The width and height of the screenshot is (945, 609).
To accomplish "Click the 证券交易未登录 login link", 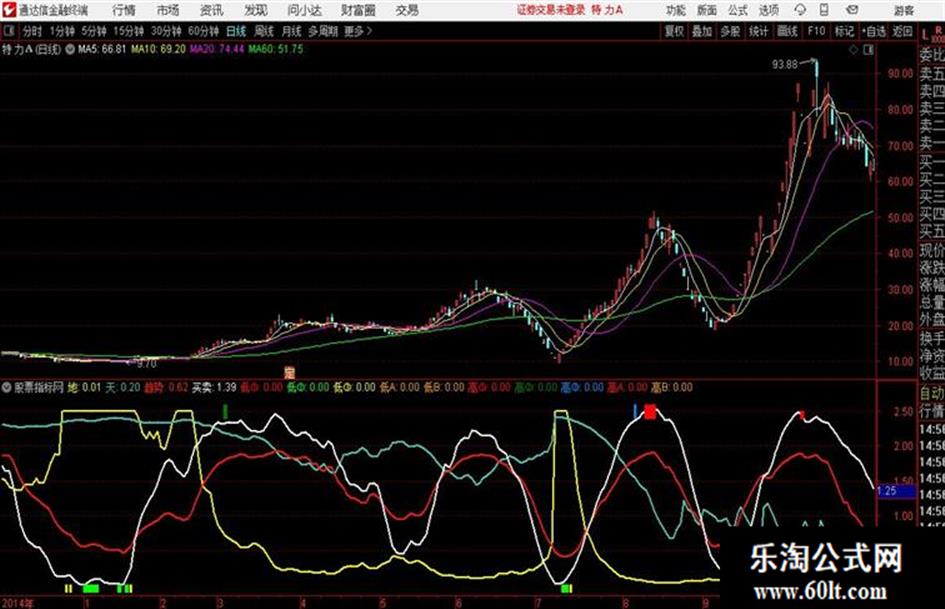I will click(x=551, y=10).
